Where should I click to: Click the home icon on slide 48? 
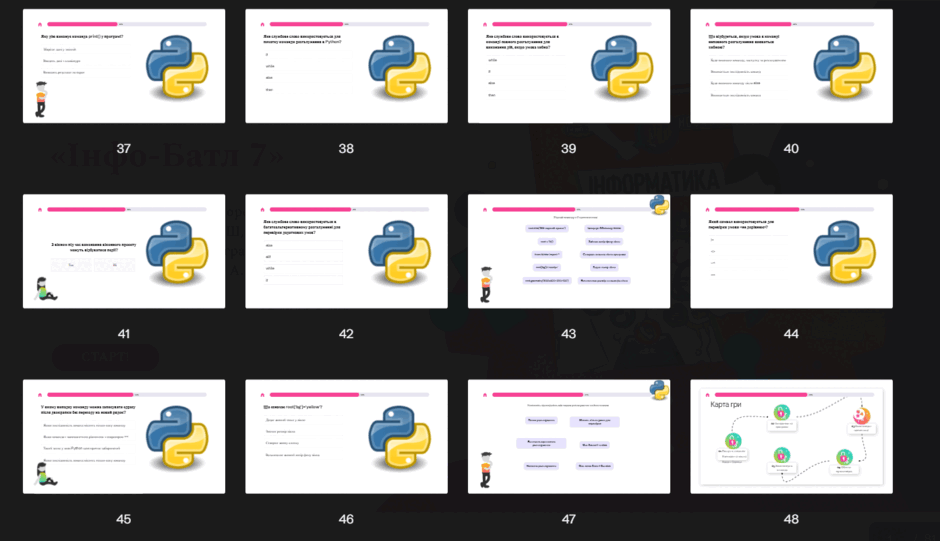coord(707,395)
